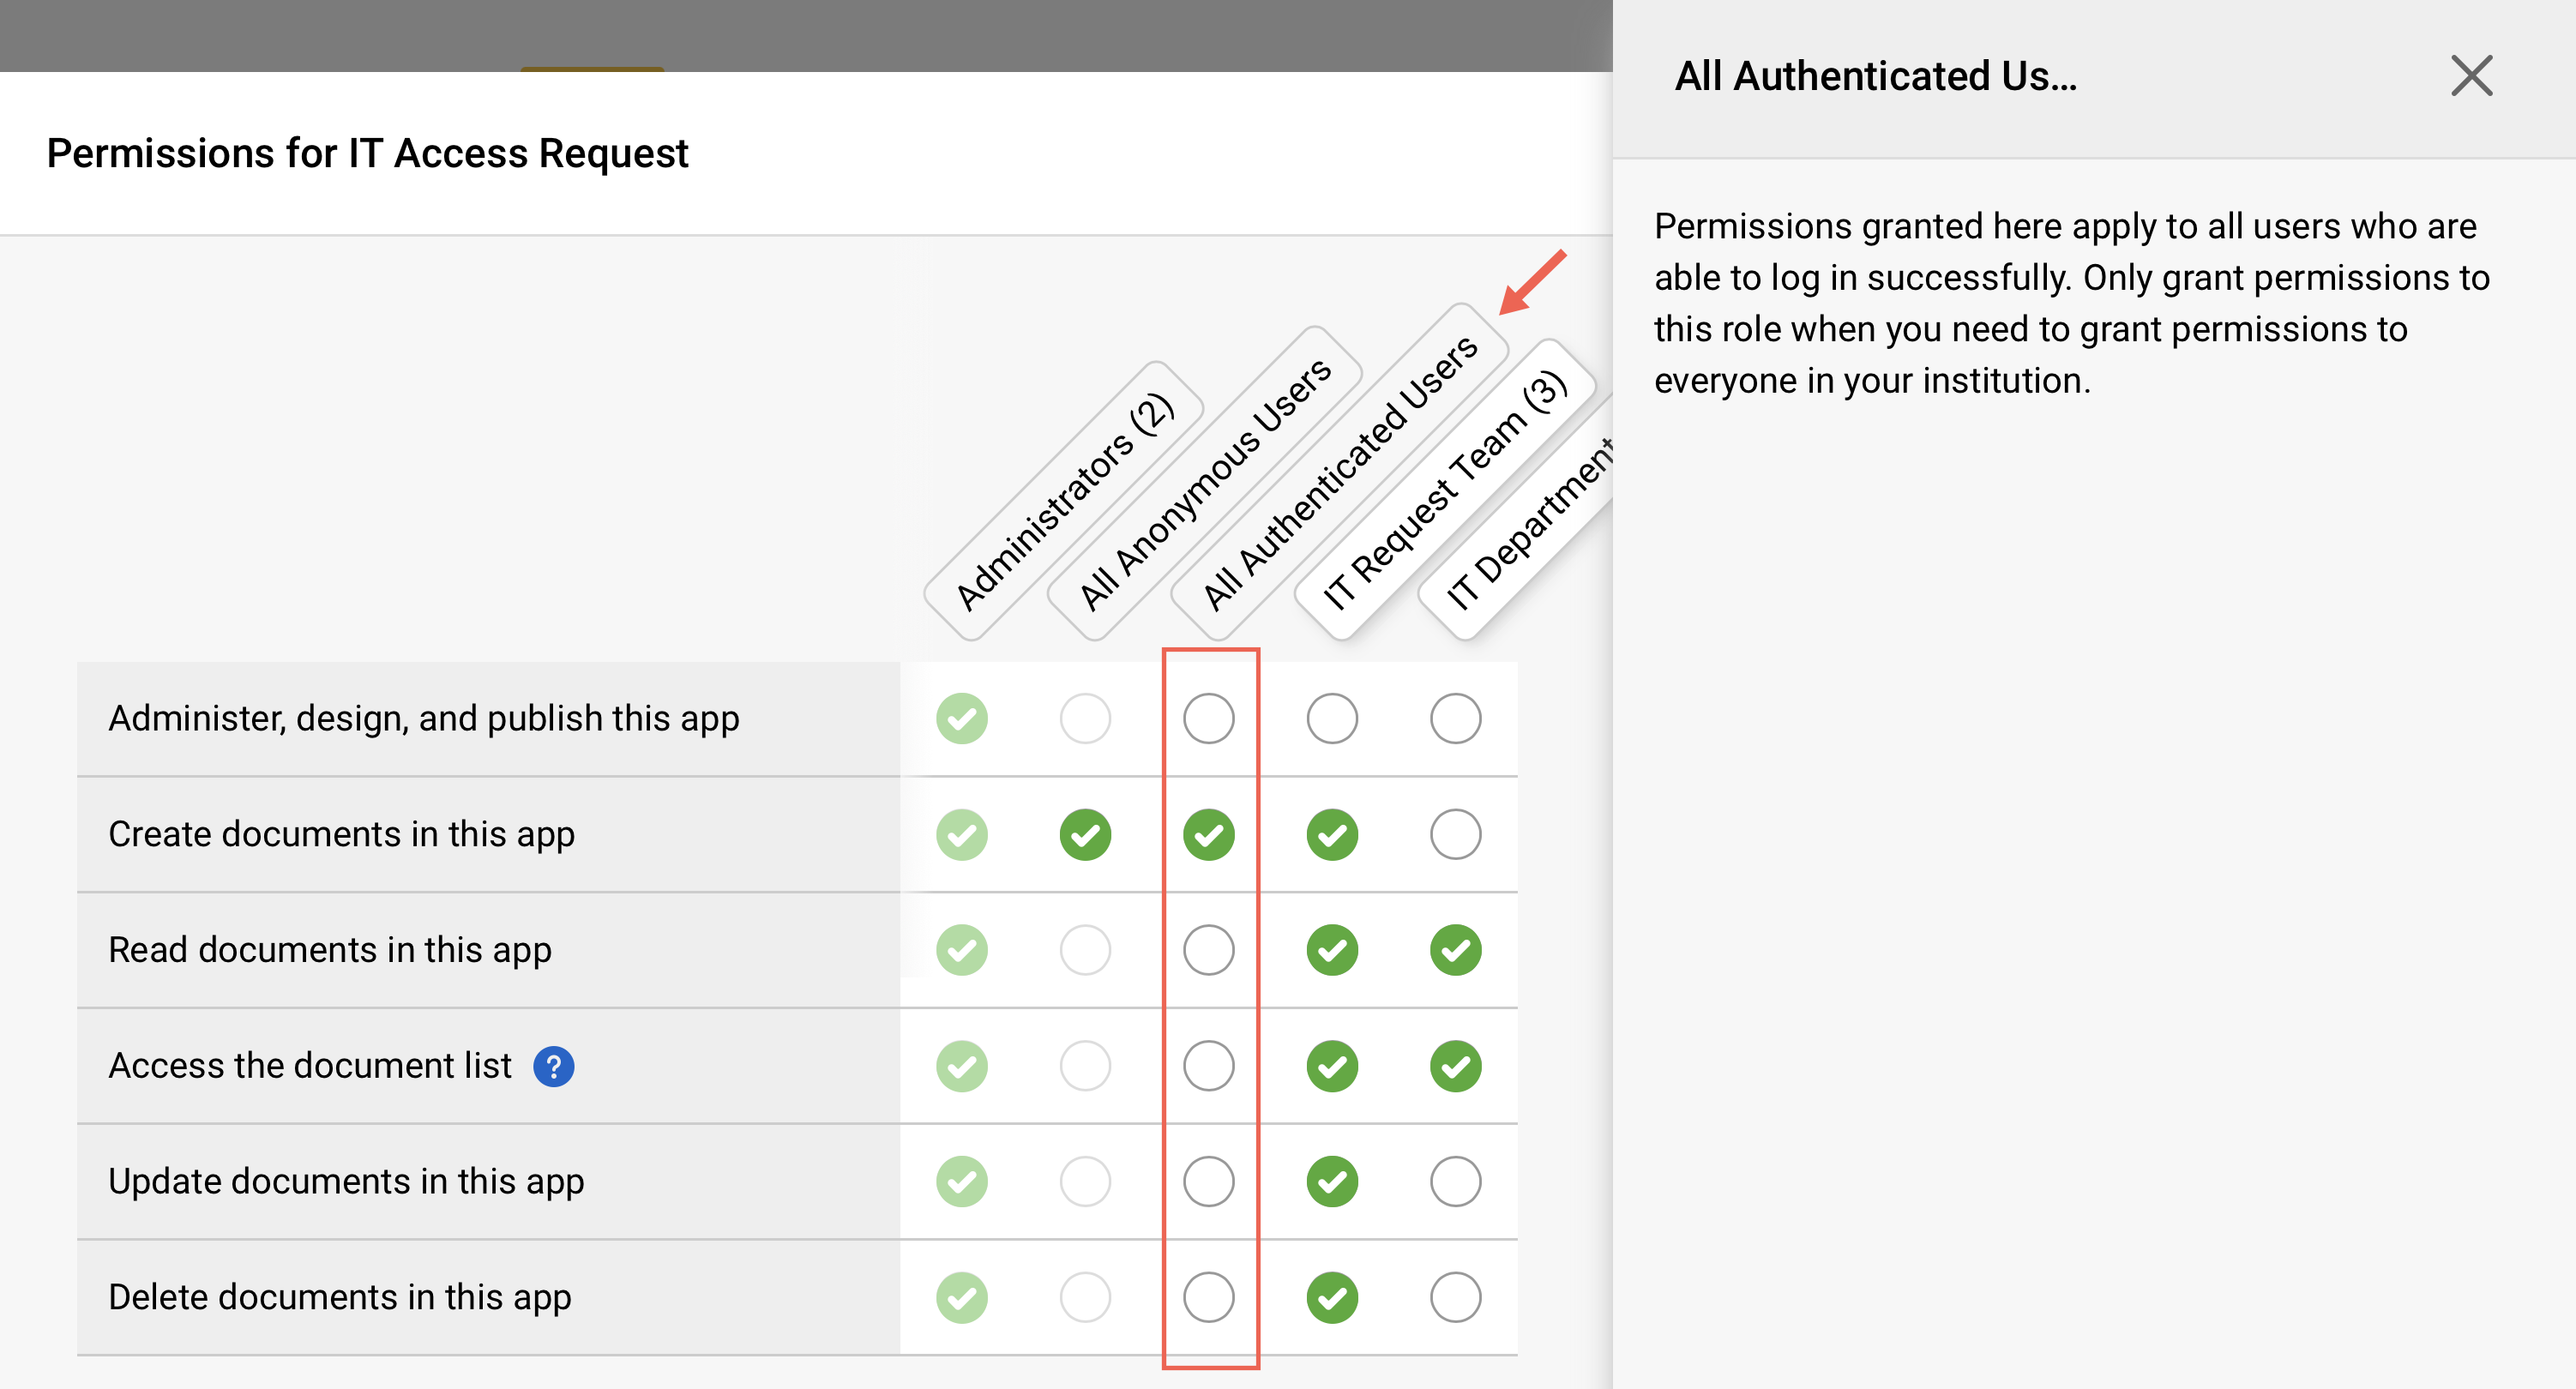2576x1389 pixels.
Task: Grant Access the document list to All Anonymous Users
Action: (x=1086, y=1066)
